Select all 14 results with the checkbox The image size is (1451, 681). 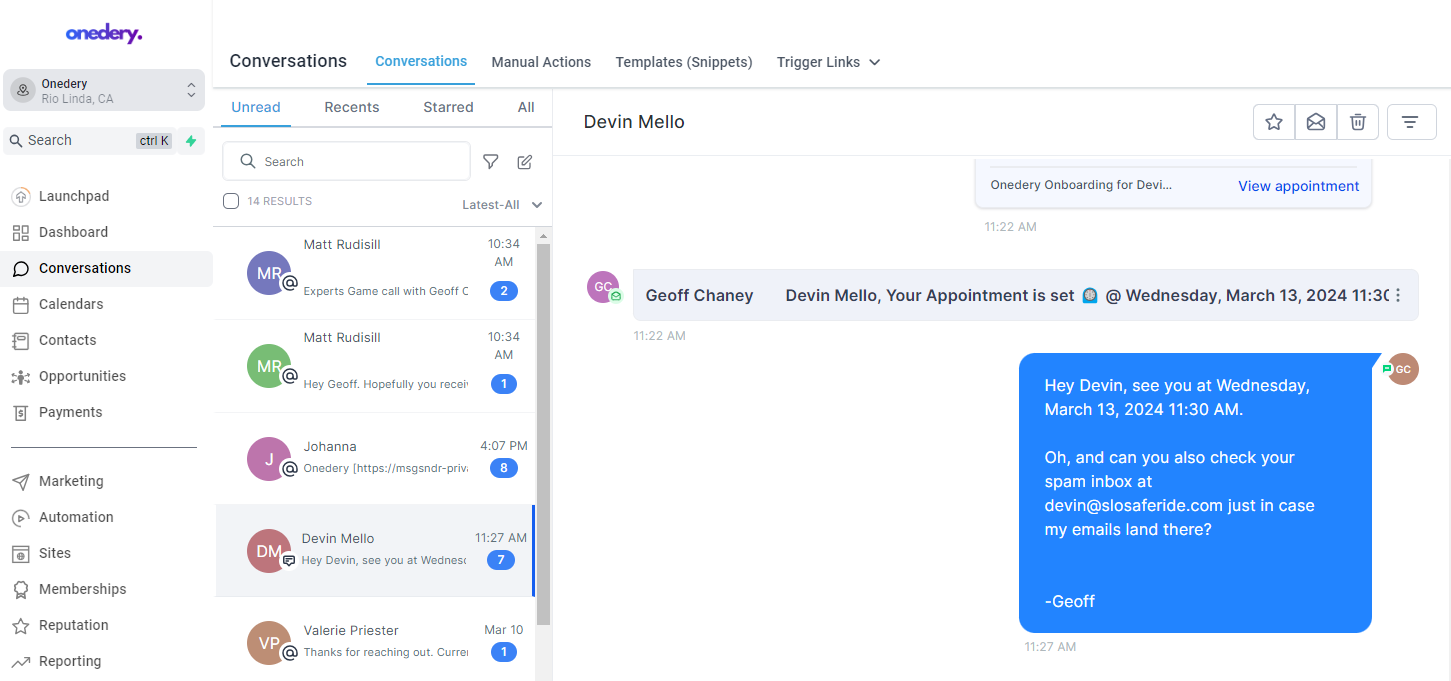coord(230,200)
